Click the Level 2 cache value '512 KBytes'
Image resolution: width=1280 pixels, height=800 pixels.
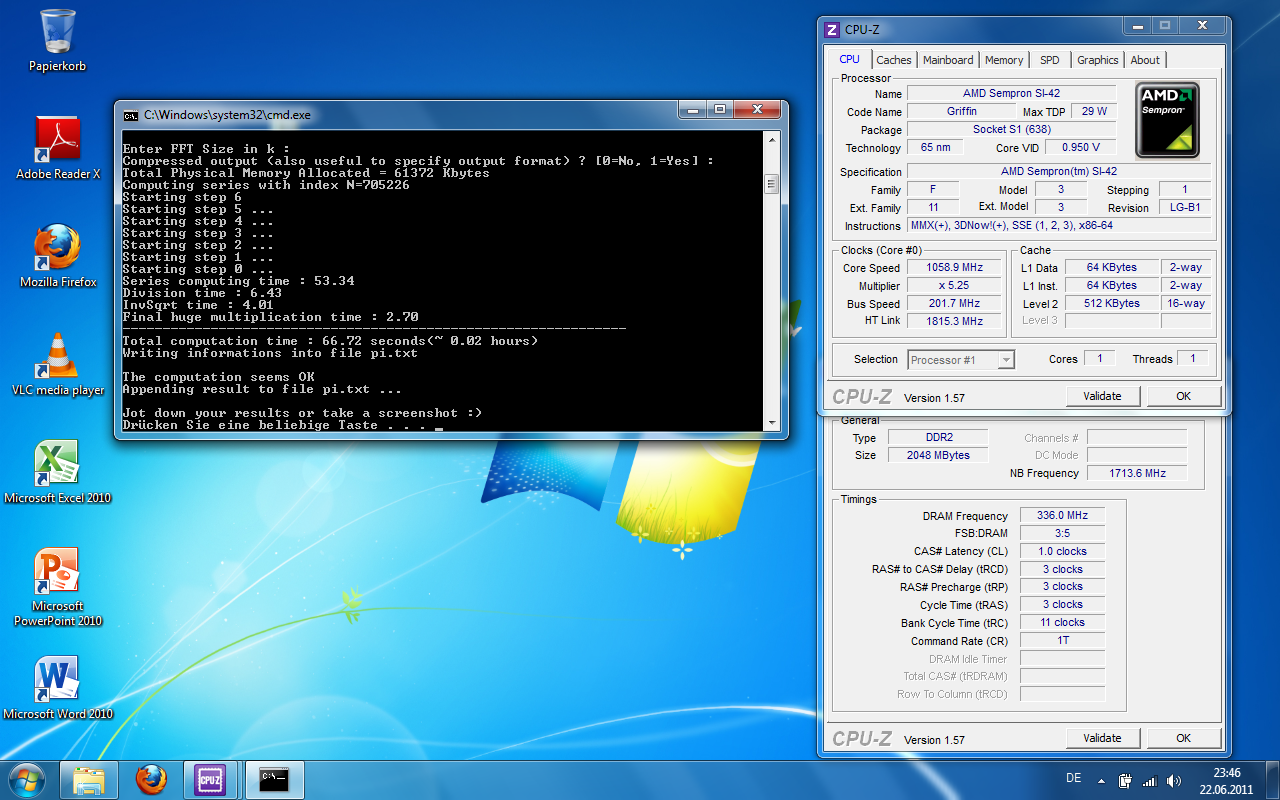pyautogui.click(x=1111, y=304)
